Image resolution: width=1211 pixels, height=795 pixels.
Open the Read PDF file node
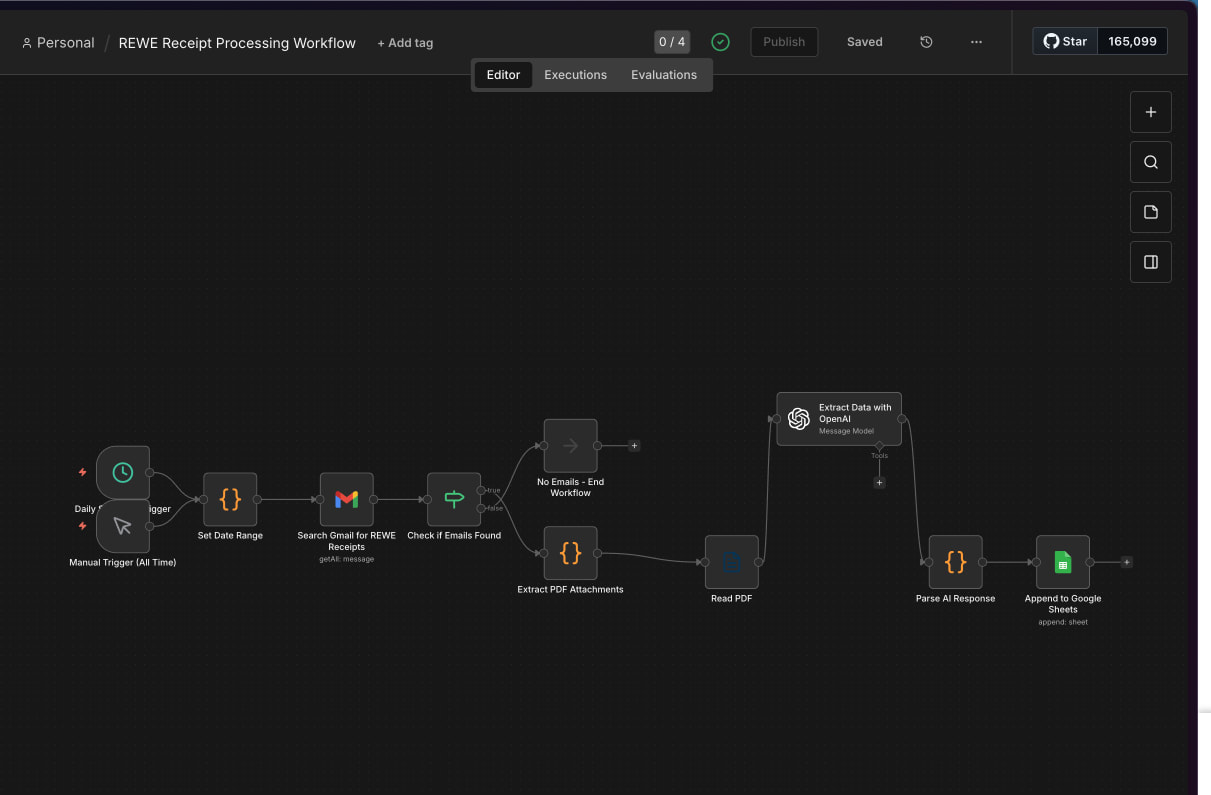[731, 562]
